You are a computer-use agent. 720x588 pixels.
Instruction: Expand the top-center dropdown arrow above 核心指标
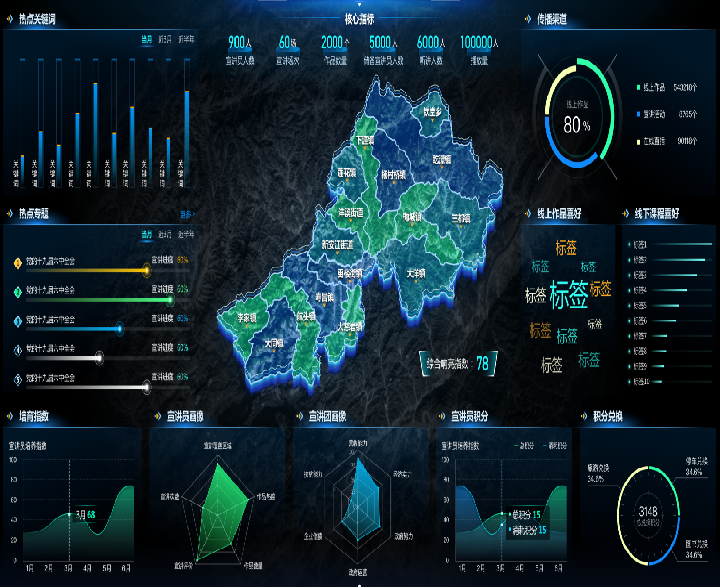pyautogui.click(x=360, y=4)
